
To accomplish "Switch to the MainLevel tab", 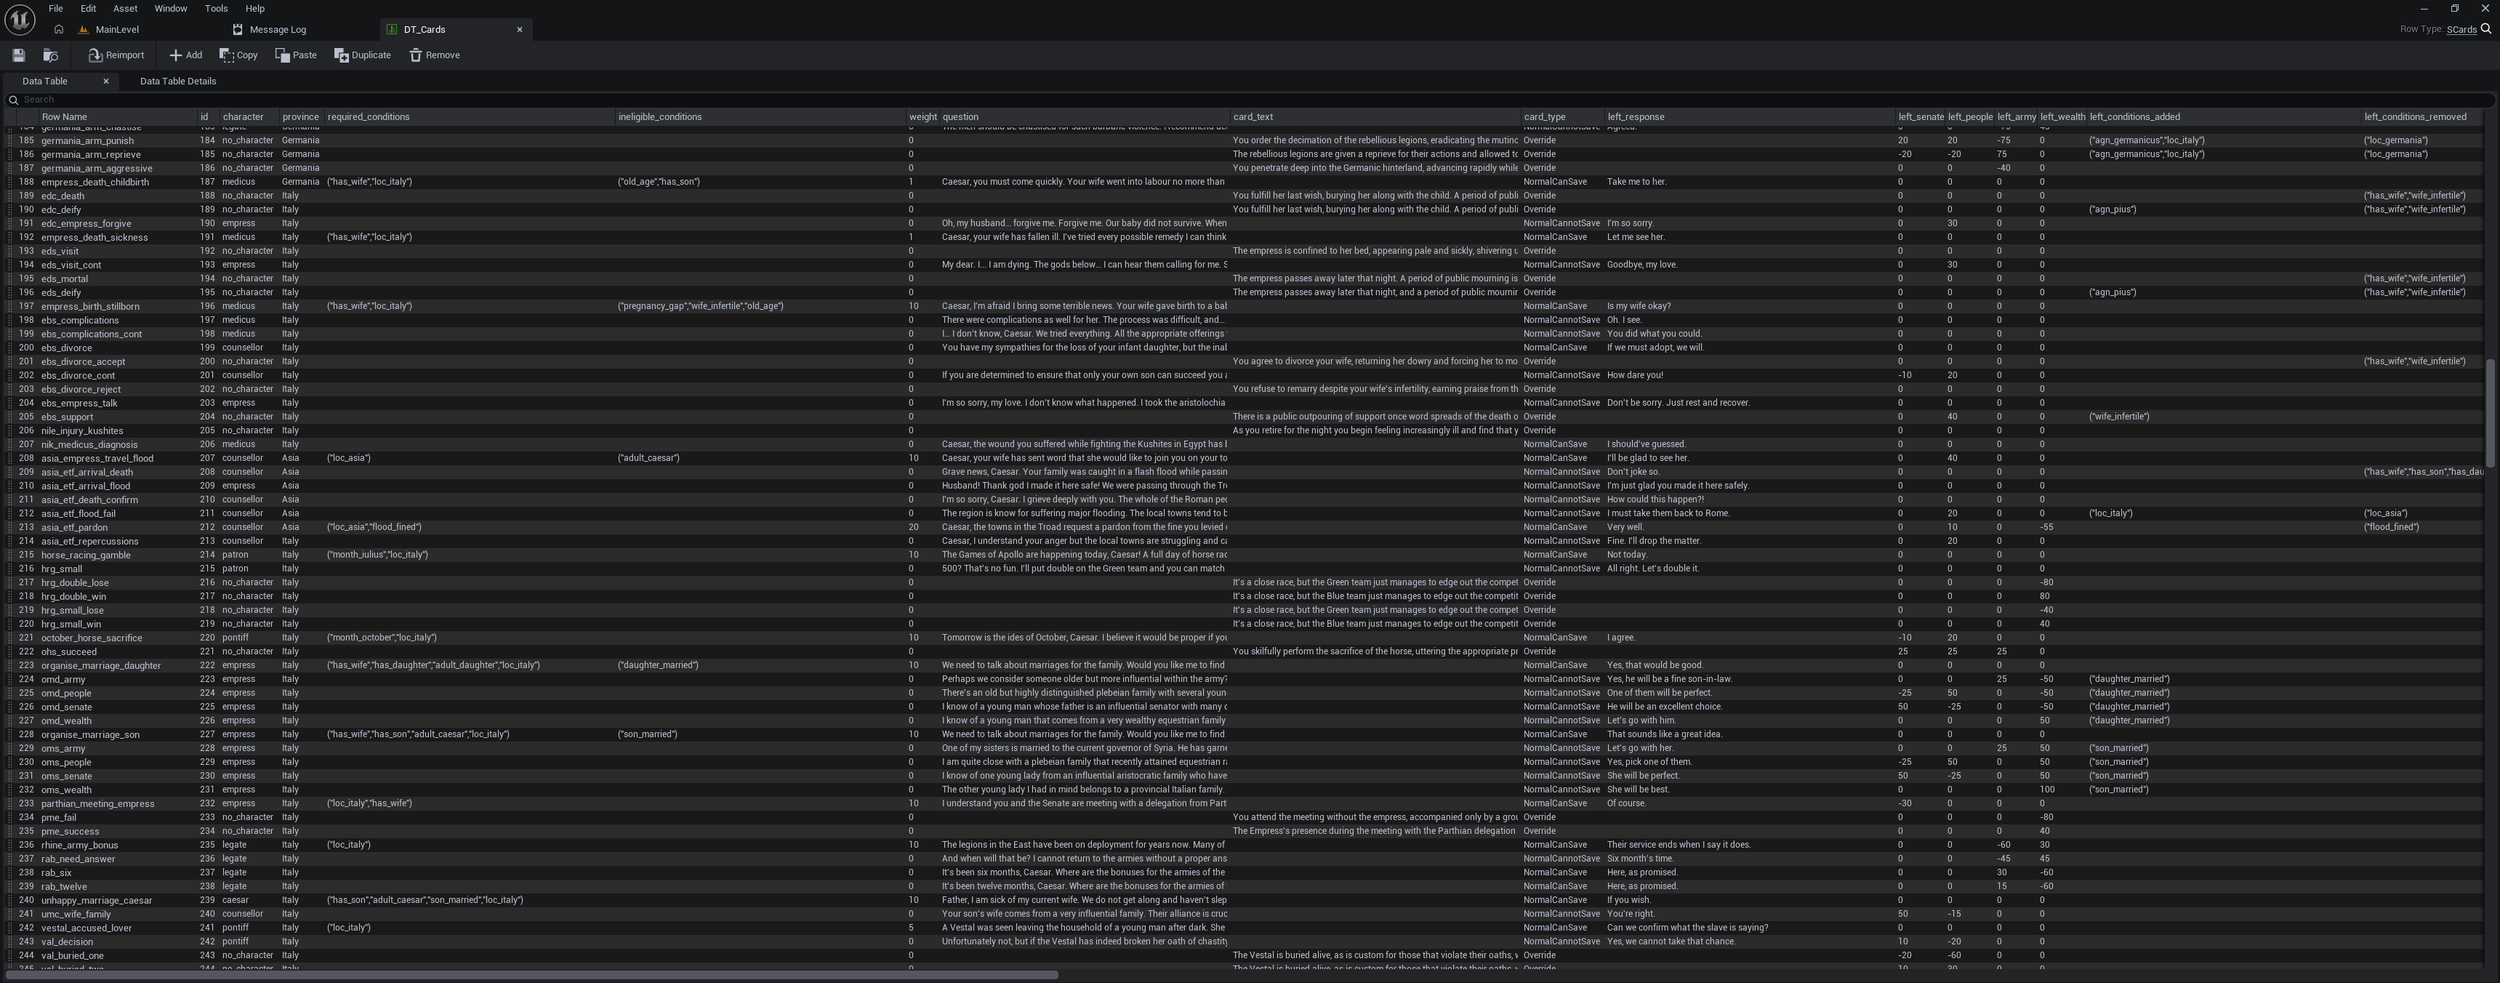I will [117, 30].
